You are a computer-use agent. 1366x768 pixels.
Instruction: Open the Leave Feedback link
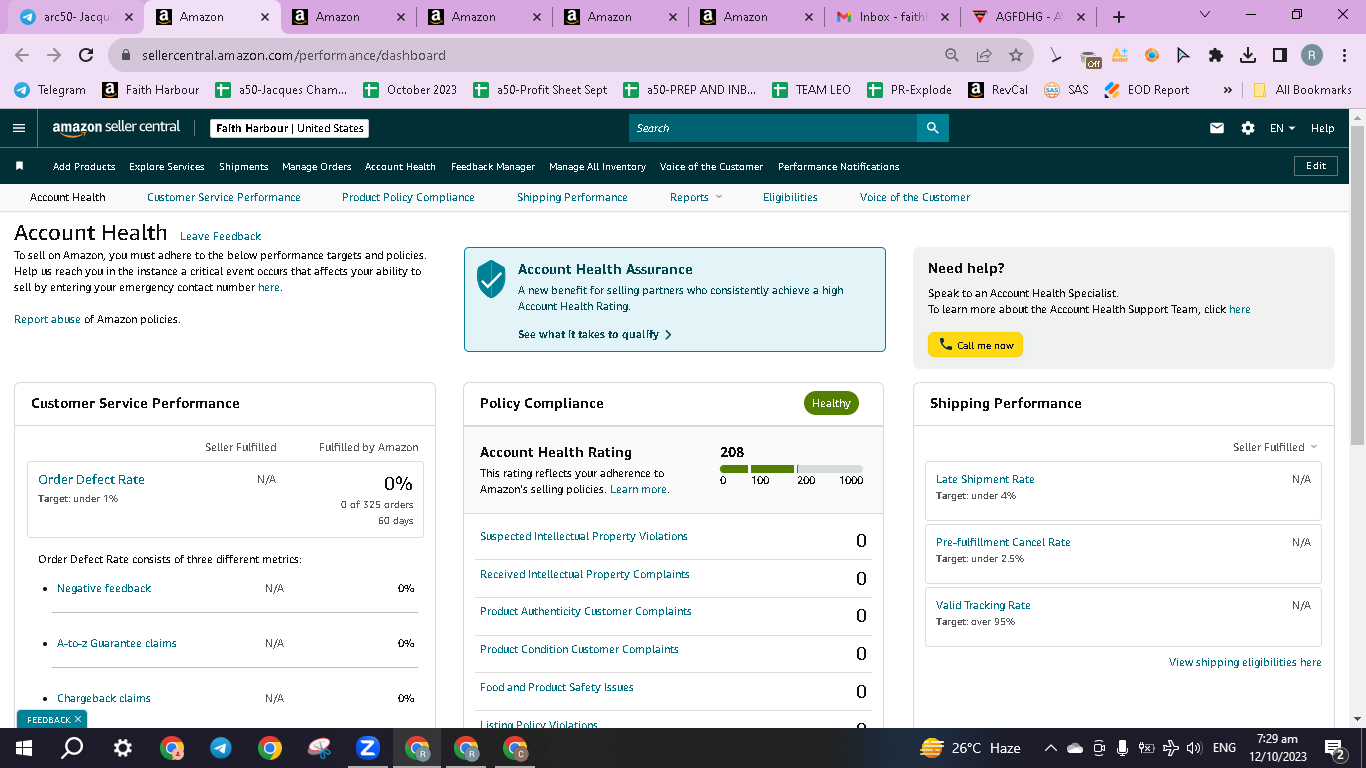[x=220, y=236]
